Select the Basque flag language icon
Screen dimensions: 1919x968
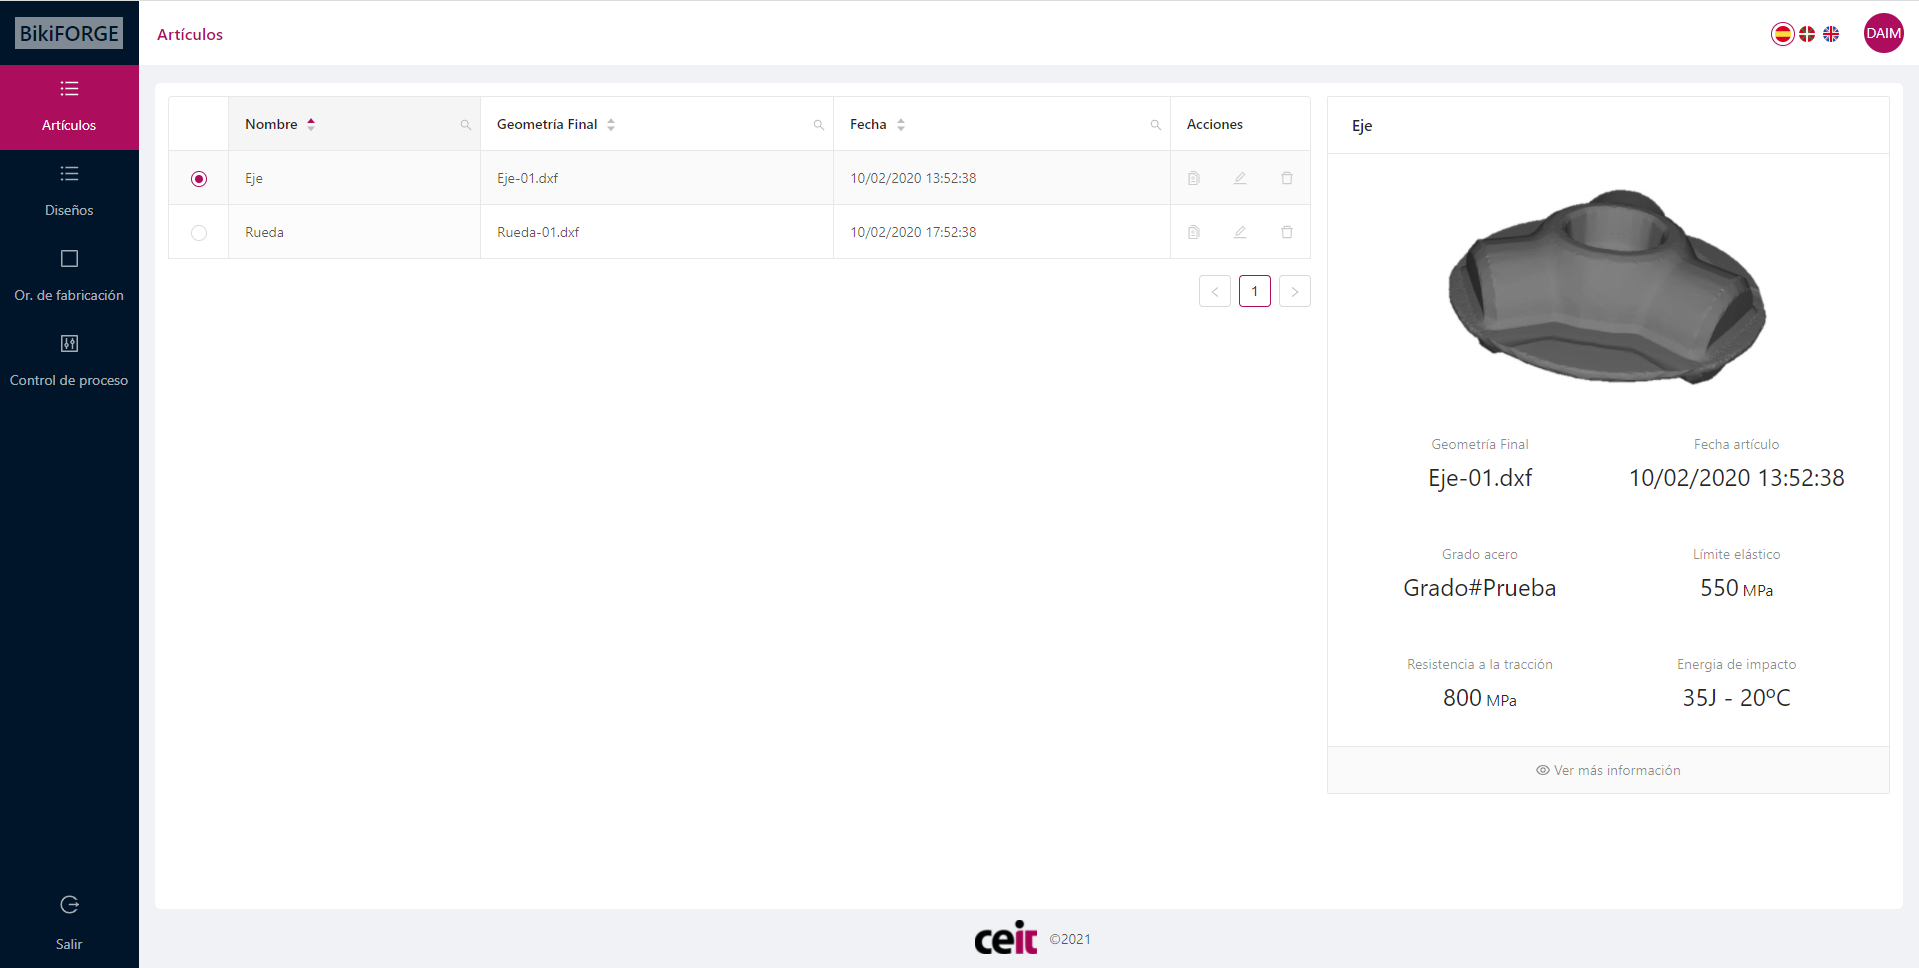pyautogui.click(x=1807, y=34)
